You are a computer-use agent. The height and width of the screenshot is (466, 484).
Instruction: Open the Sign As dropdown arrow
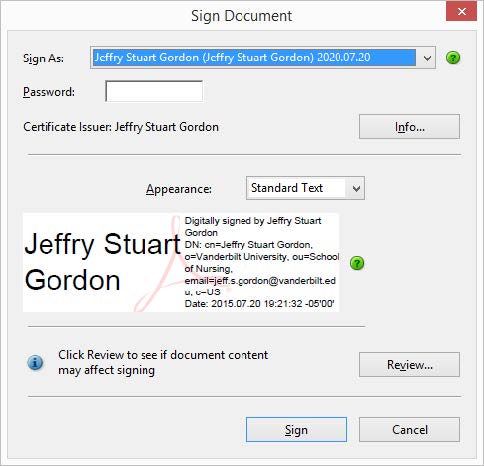click(x=427, y=58)
